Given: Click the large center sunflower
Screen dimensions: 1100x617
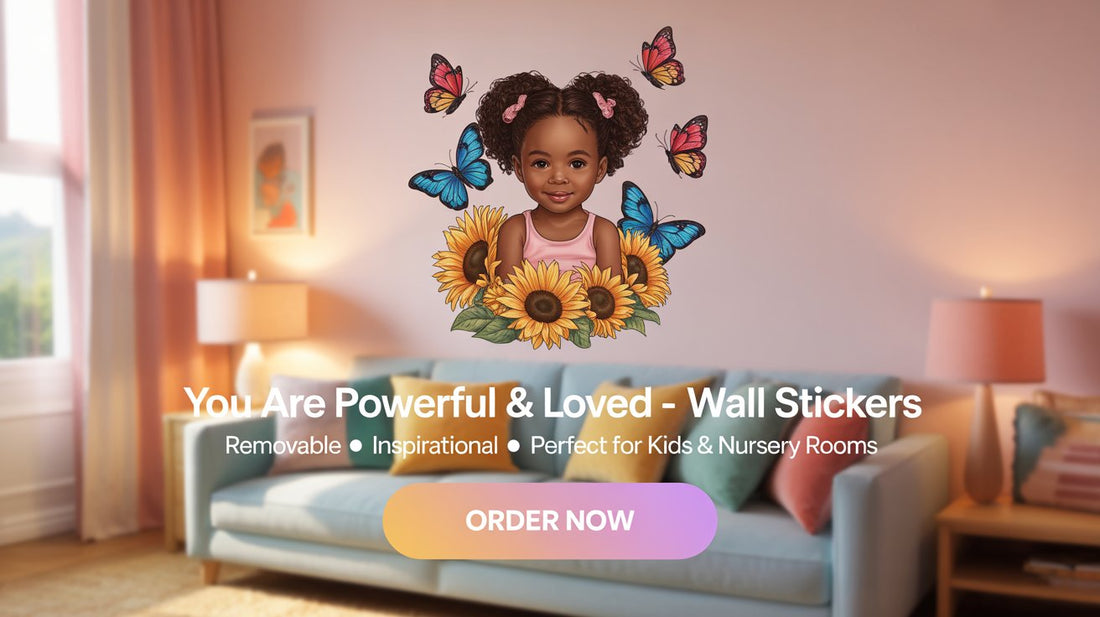Looking at the screenshot, I should pos(544,304).
